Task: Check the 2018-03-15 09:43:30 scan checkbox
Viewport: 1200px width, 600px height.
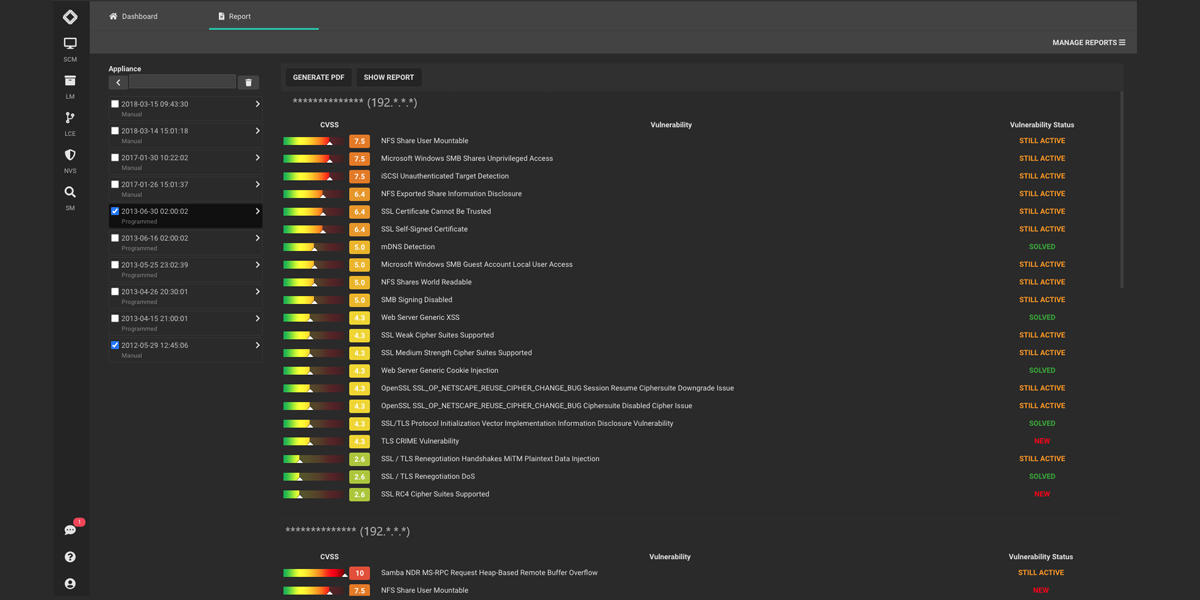Action: coord(115,104)
